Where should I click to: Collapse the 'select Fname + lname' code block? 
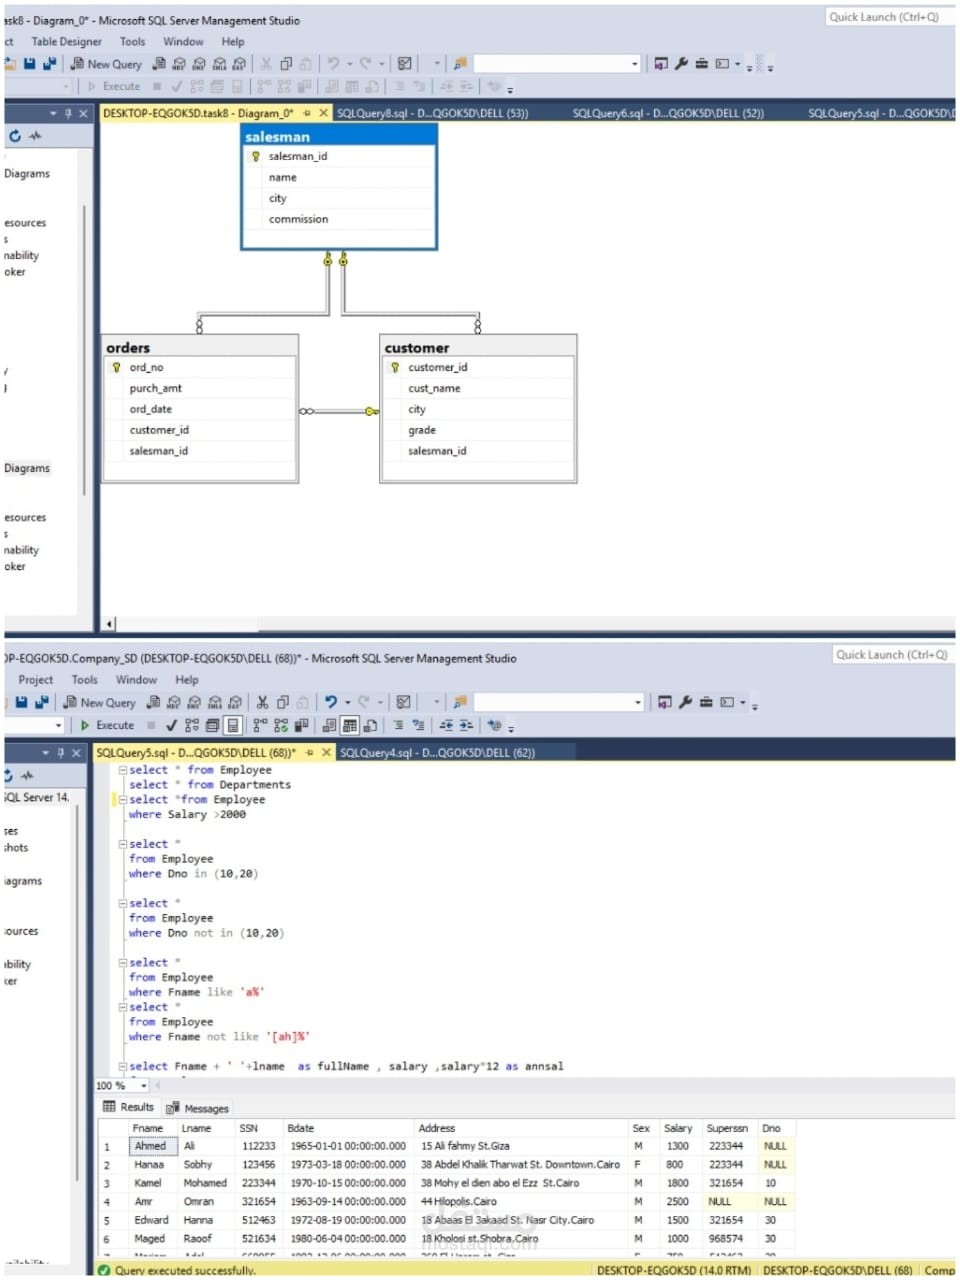coord(122,1067)
